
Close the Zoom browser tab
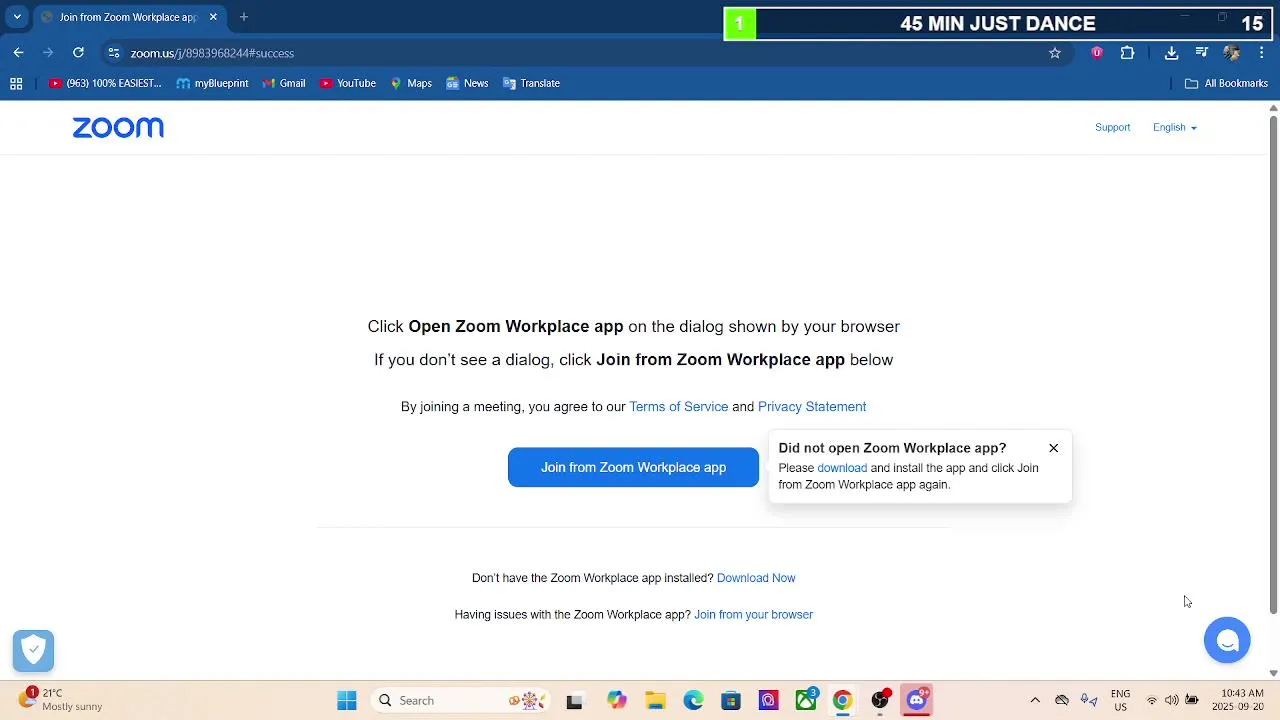pos(213,17)
